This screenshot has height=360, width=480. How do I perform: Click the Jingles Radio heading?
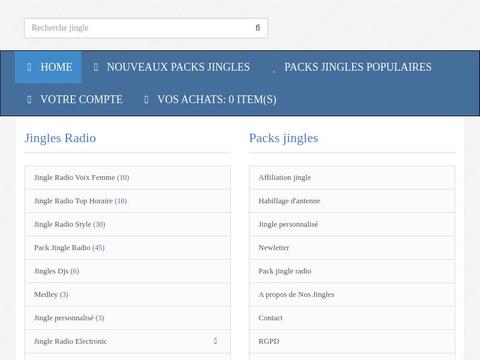60,138
